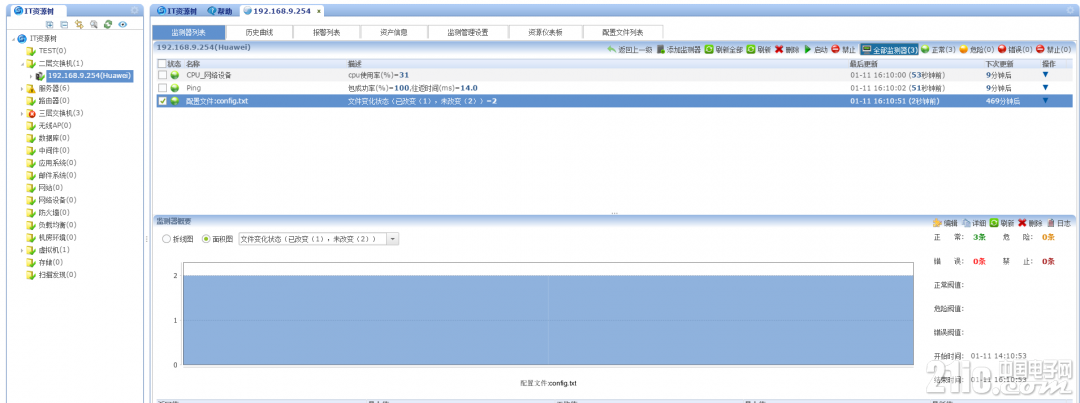Screen dimensions: 1080x403
Task: Click the magnifier search icon in the tree toolbar
Action: (x=94, y=24)
